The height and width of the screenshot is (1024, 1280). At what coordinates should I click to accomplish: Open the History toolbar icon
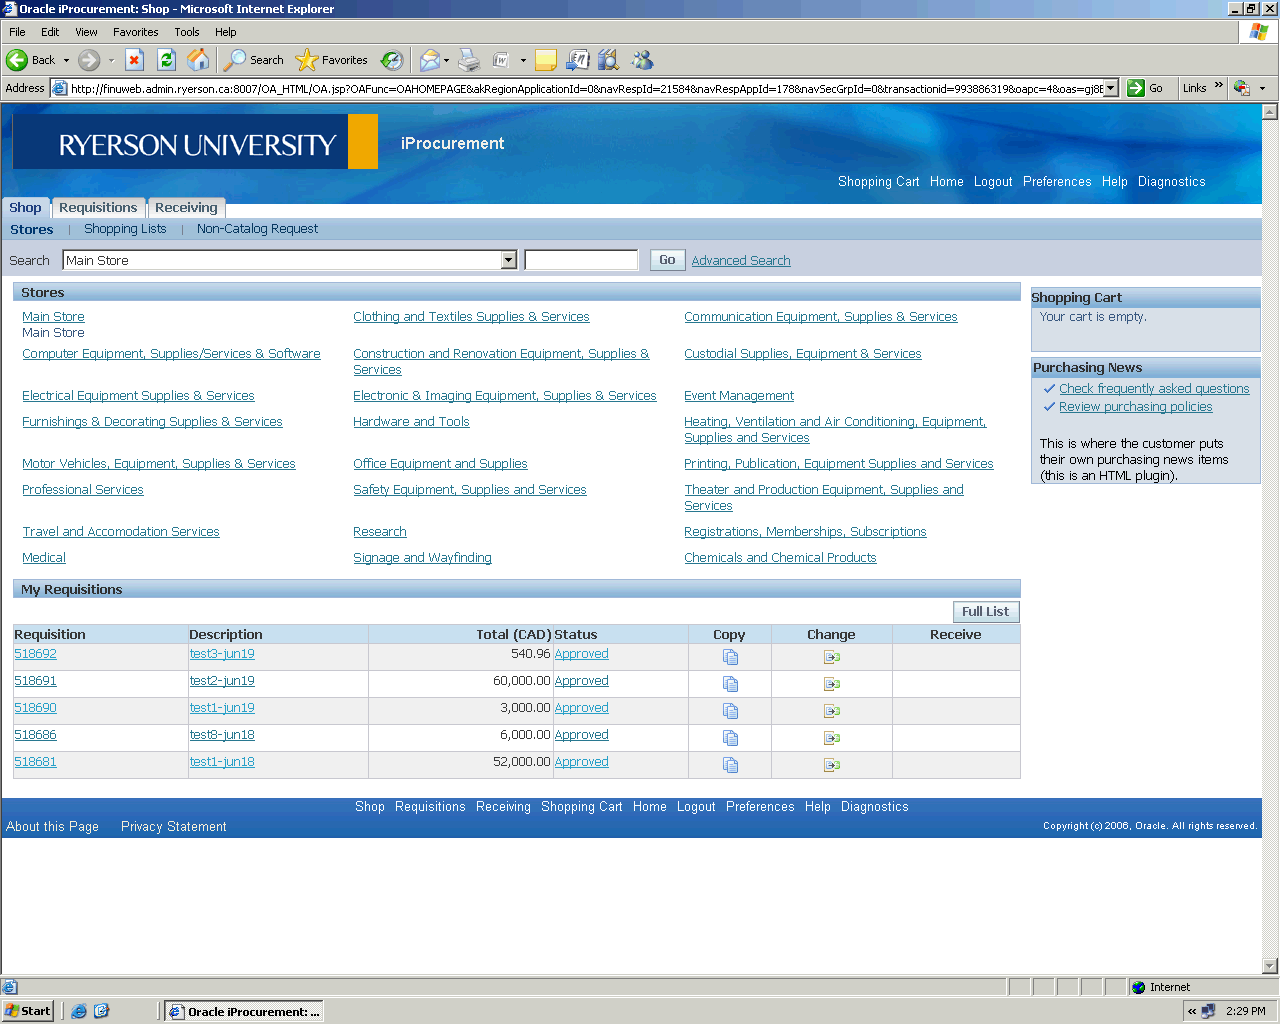pyautogui.click(x=392, y=60)
